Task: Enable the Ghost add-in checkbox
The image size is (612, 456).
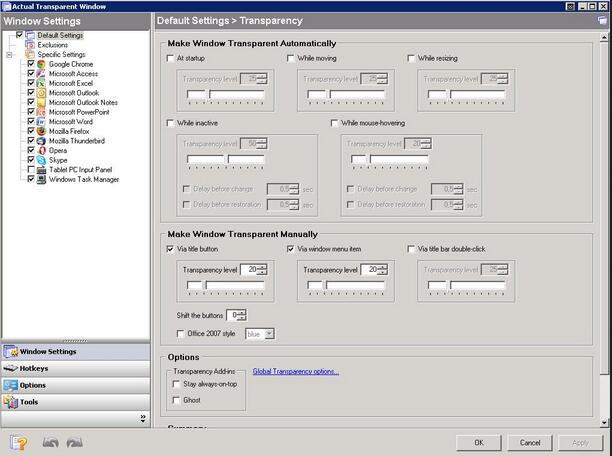Action: tap(176, 400)
